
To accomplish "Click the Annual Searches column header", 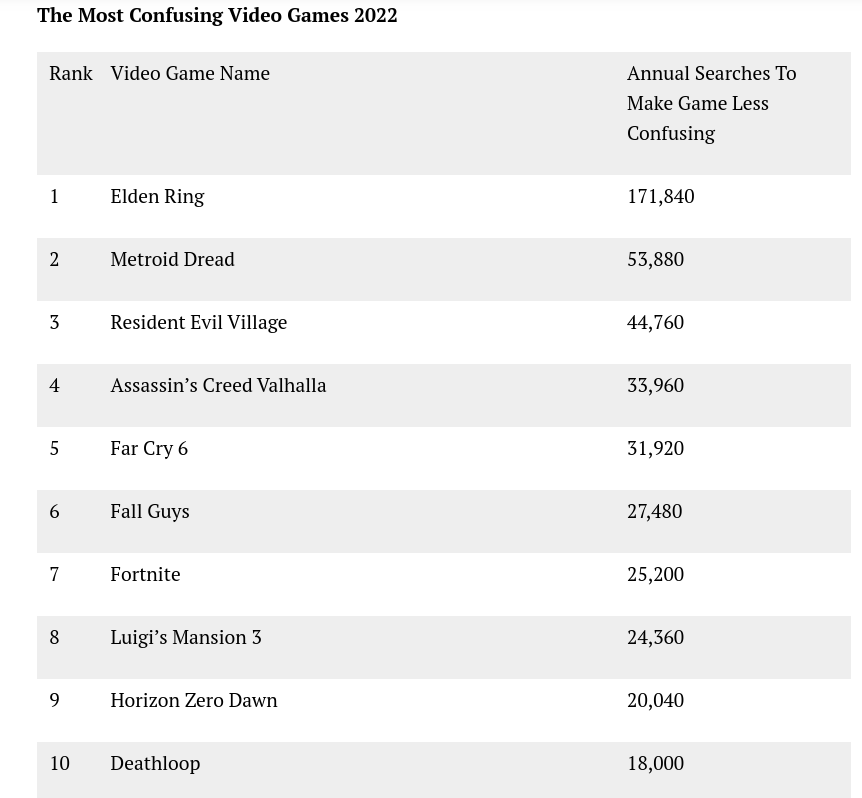I will click(x=711, y=103).
